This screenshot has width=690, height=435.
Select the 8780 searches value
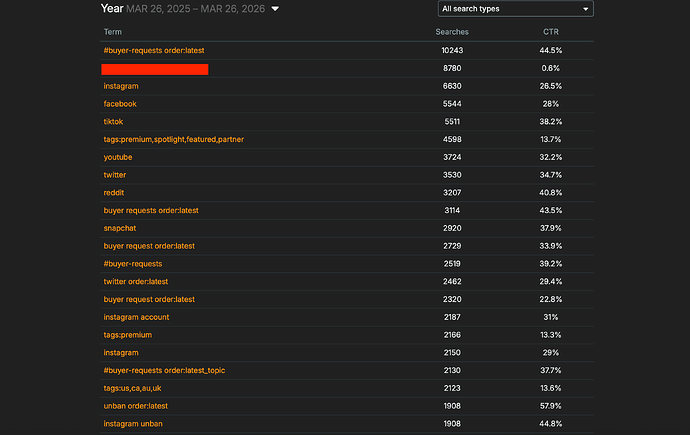pos(452,68)
